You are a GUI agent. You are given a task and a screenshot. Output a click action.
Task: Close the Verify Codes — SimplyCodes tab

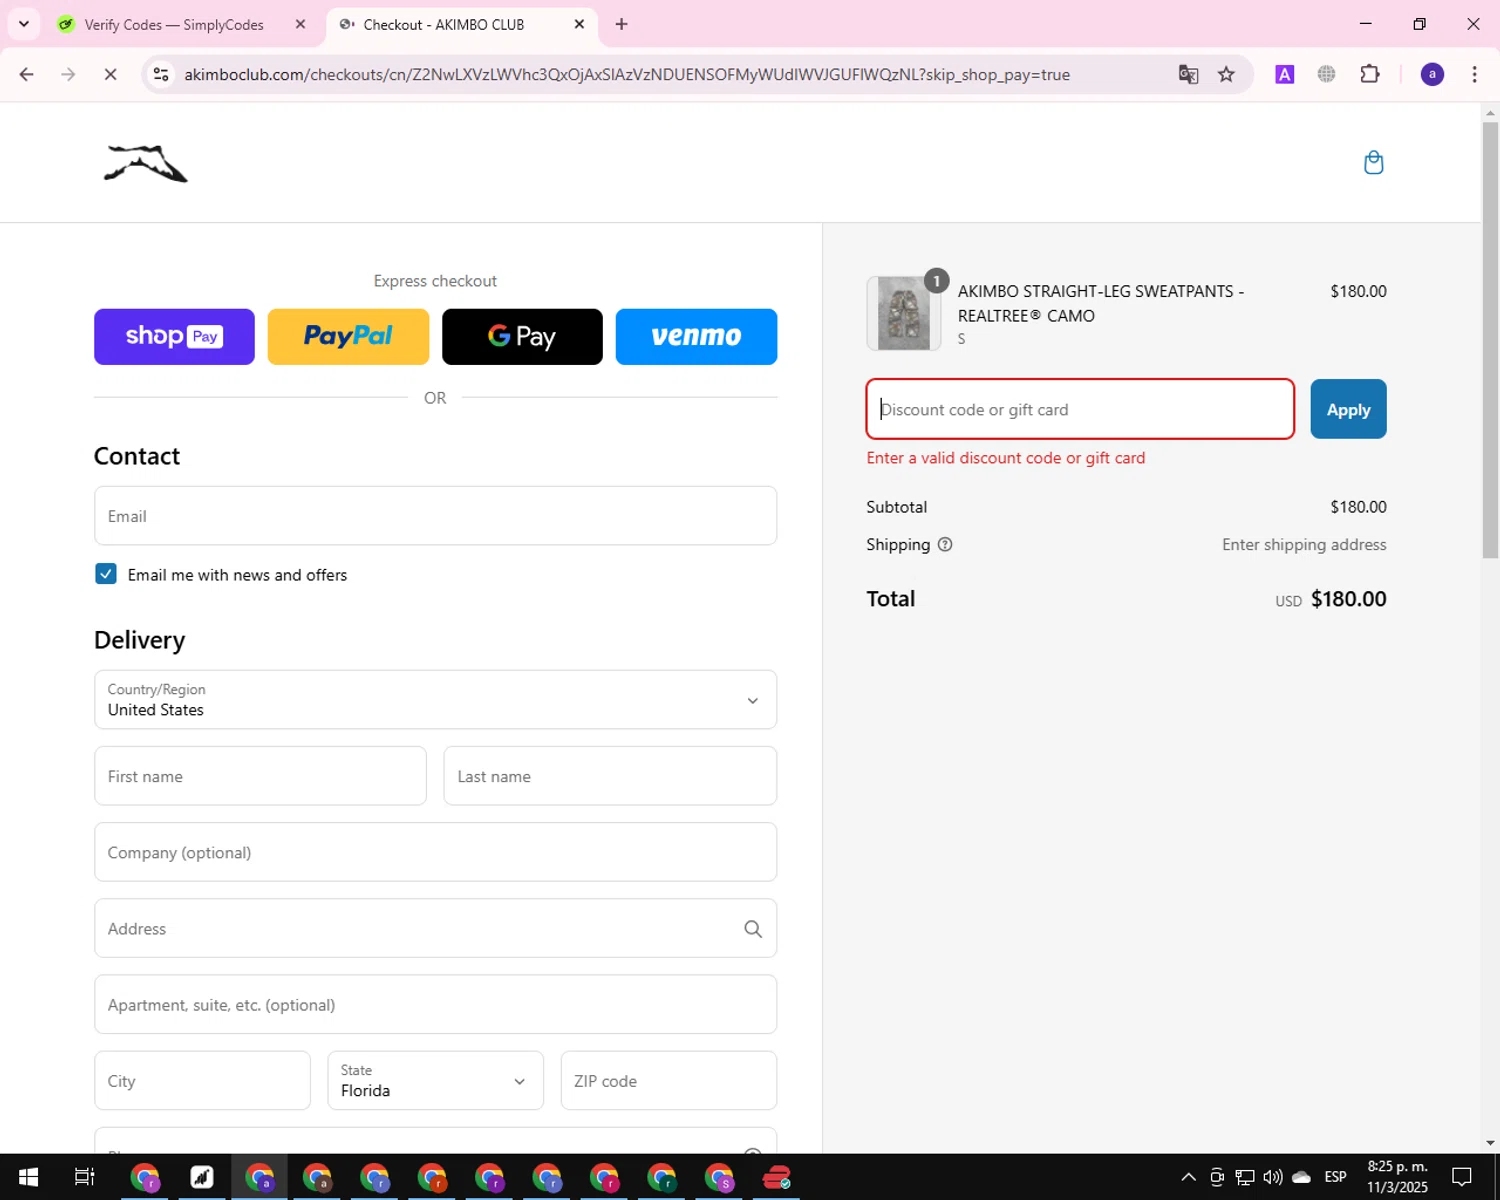tap(300, 24)
